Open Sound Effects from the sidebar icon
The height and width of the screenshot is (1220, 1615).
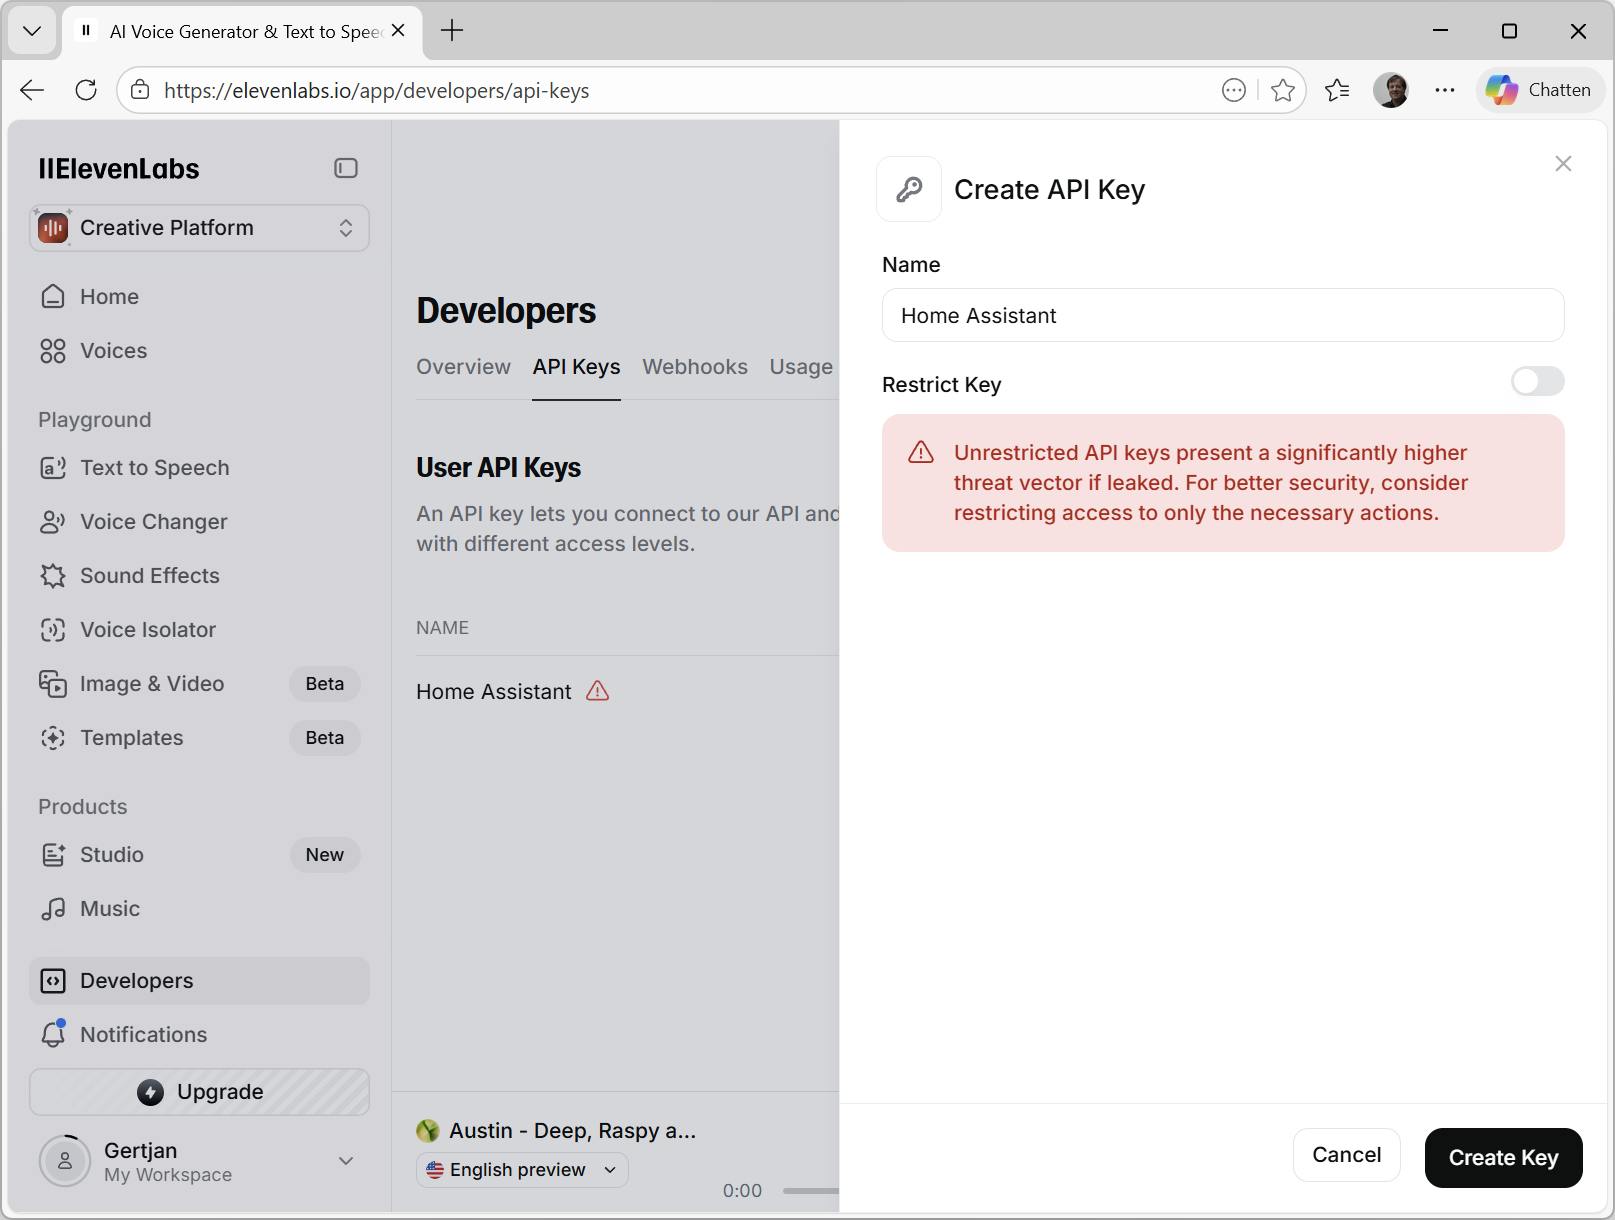pyautogui.click(x=53, y=576)
